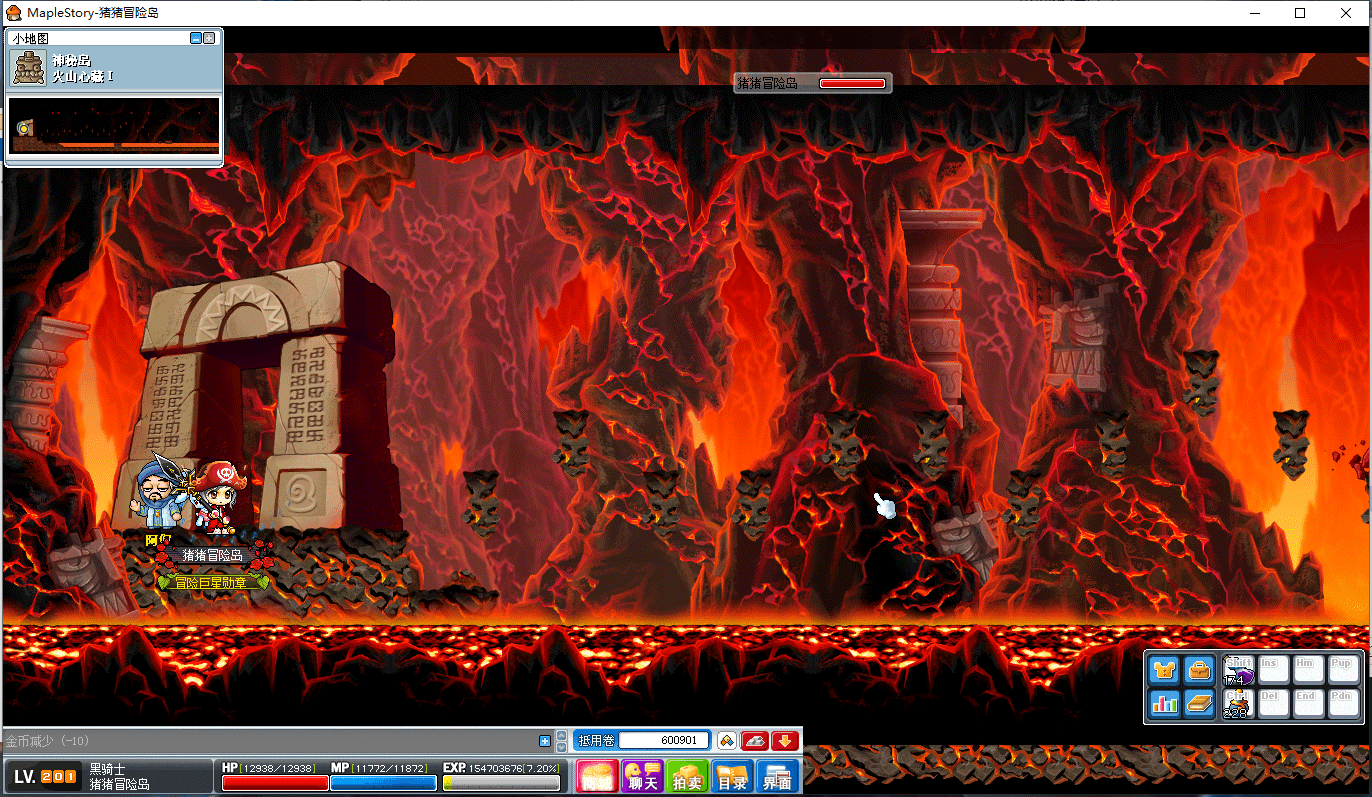Click the 冒险巨星勋章 medal label
This screenshot has height=797, width=1372.
[211, 582]
